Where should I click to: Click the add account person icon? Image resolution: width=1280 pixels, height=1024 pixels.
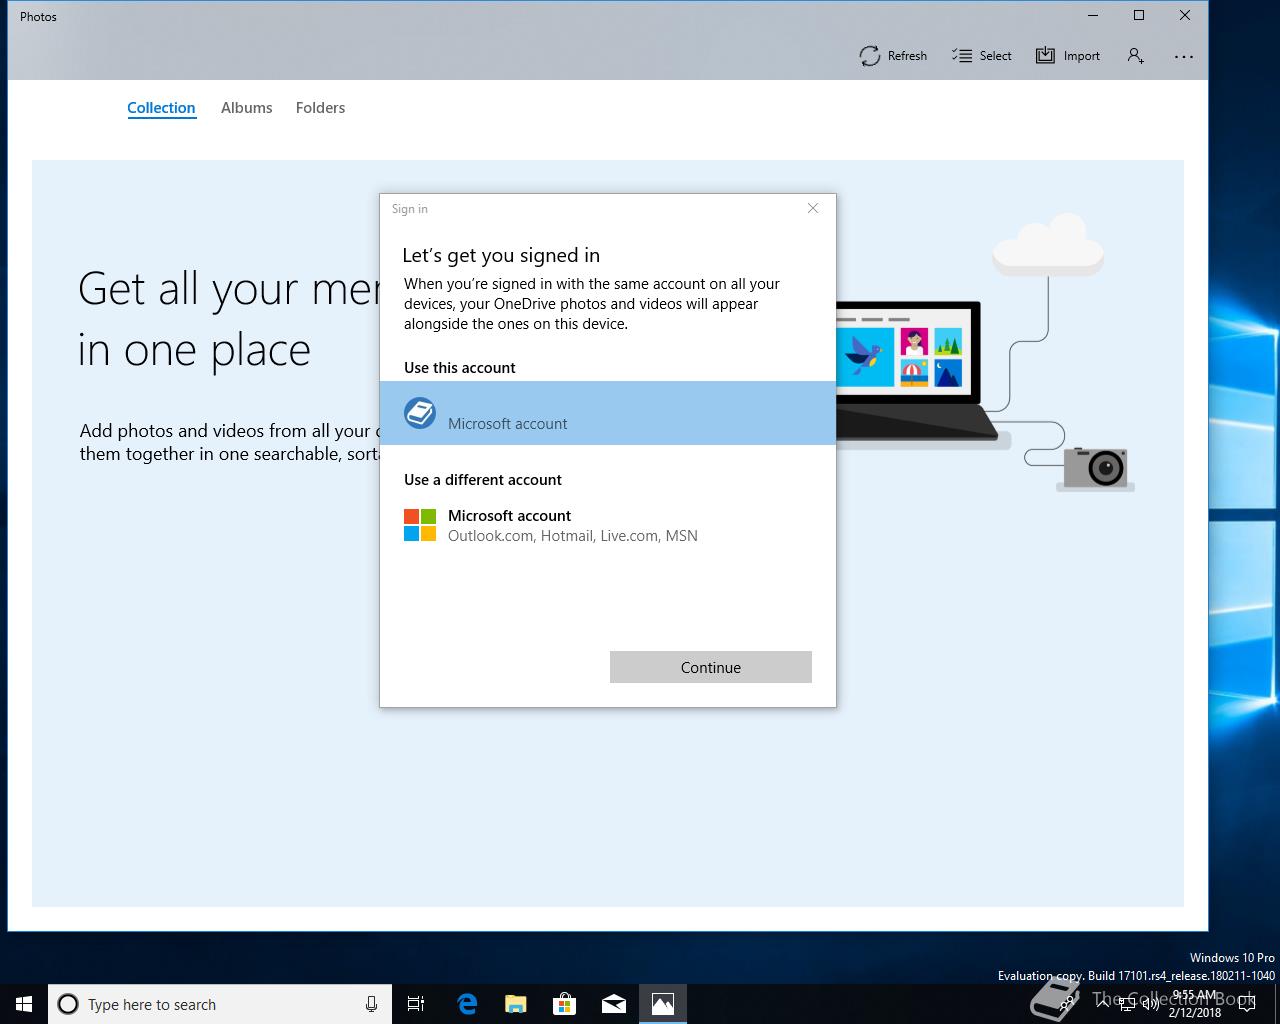(1135, 56)
